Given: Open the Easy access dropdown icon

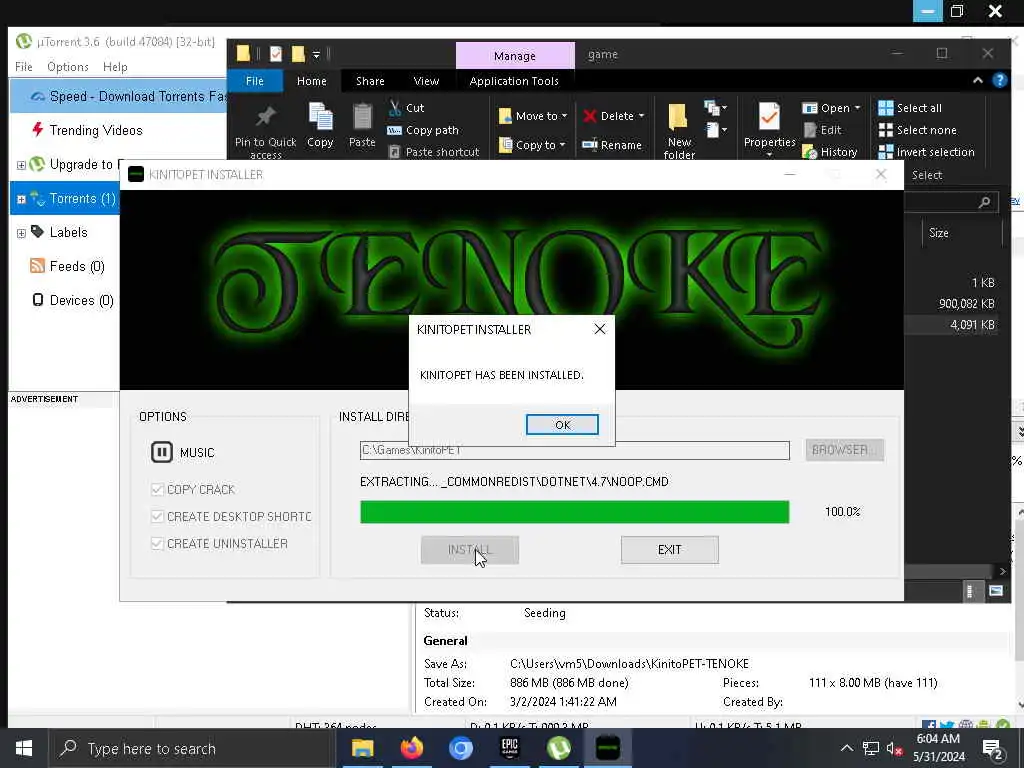Looking at the screenshot, I should click(x=715, y=130).
